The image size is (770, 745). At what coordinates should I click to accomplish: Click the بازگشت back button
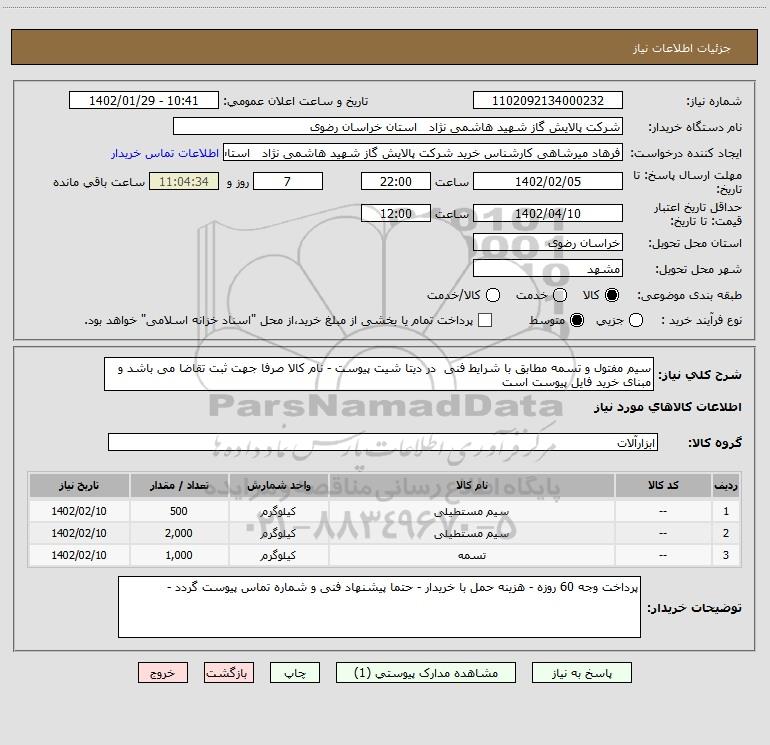pyautogui.click(x=229, y=674)
